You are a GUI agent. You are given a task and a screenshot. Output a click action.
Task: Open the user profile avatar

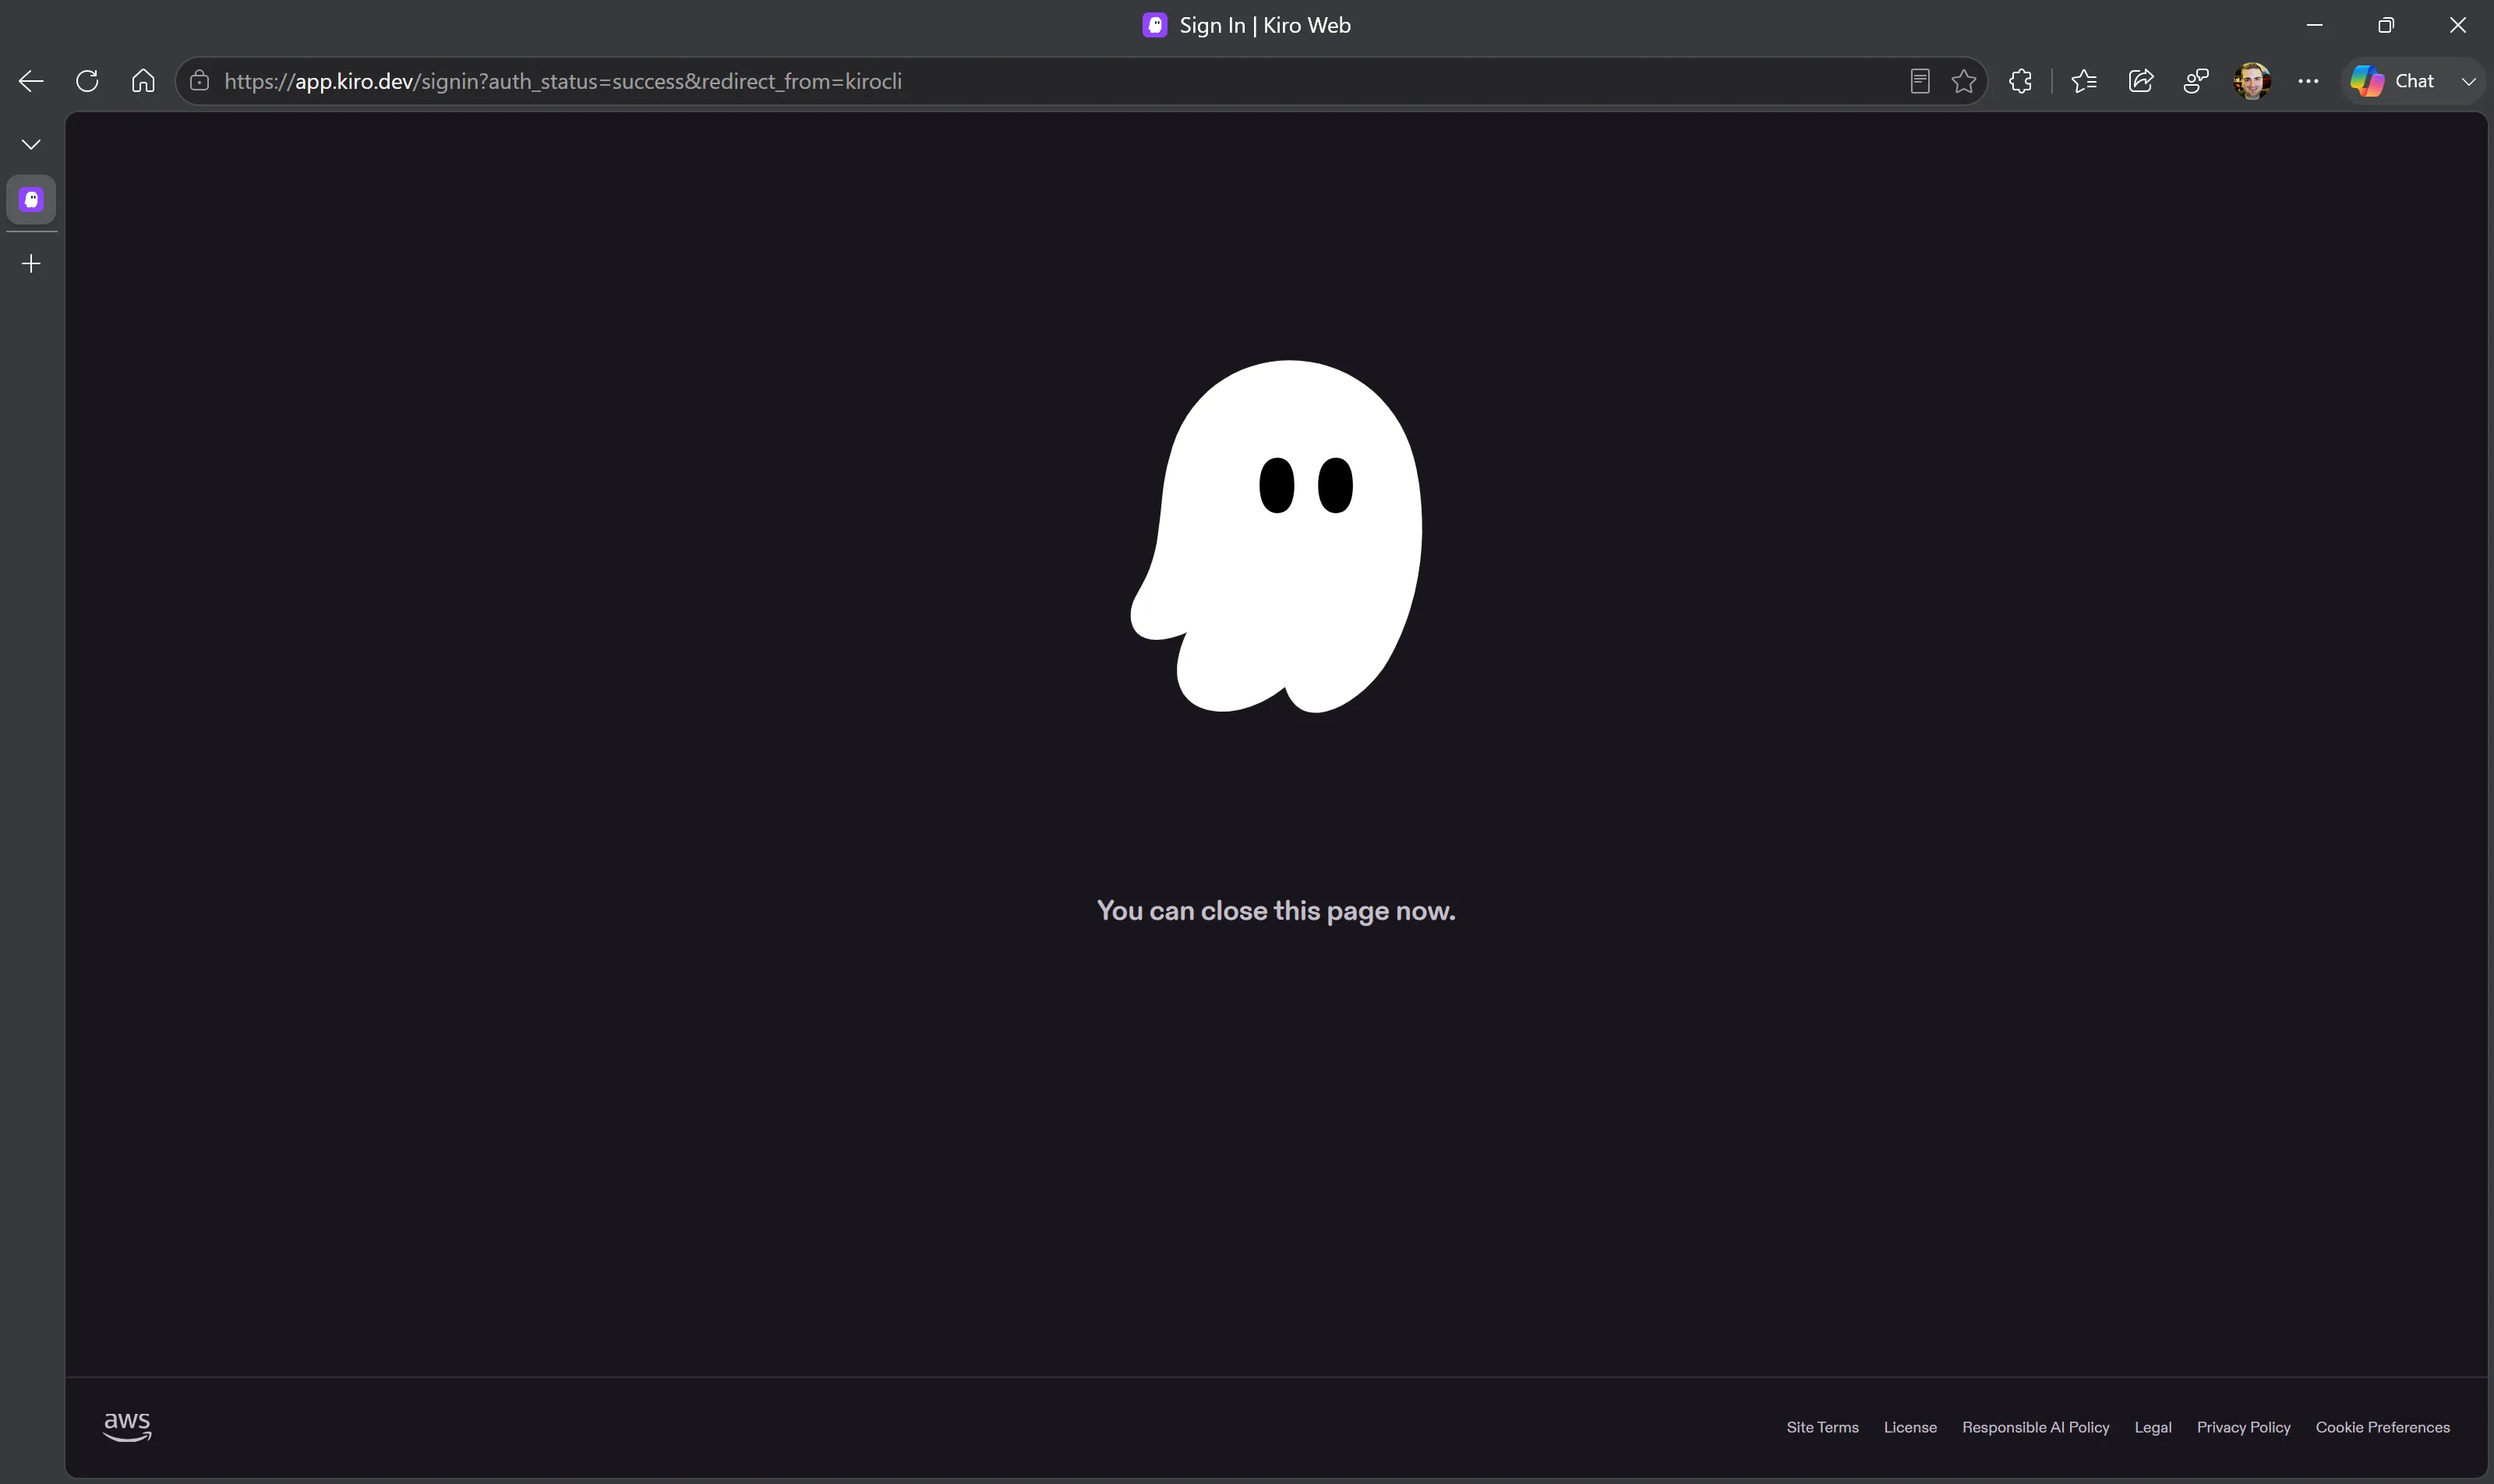2252,81
